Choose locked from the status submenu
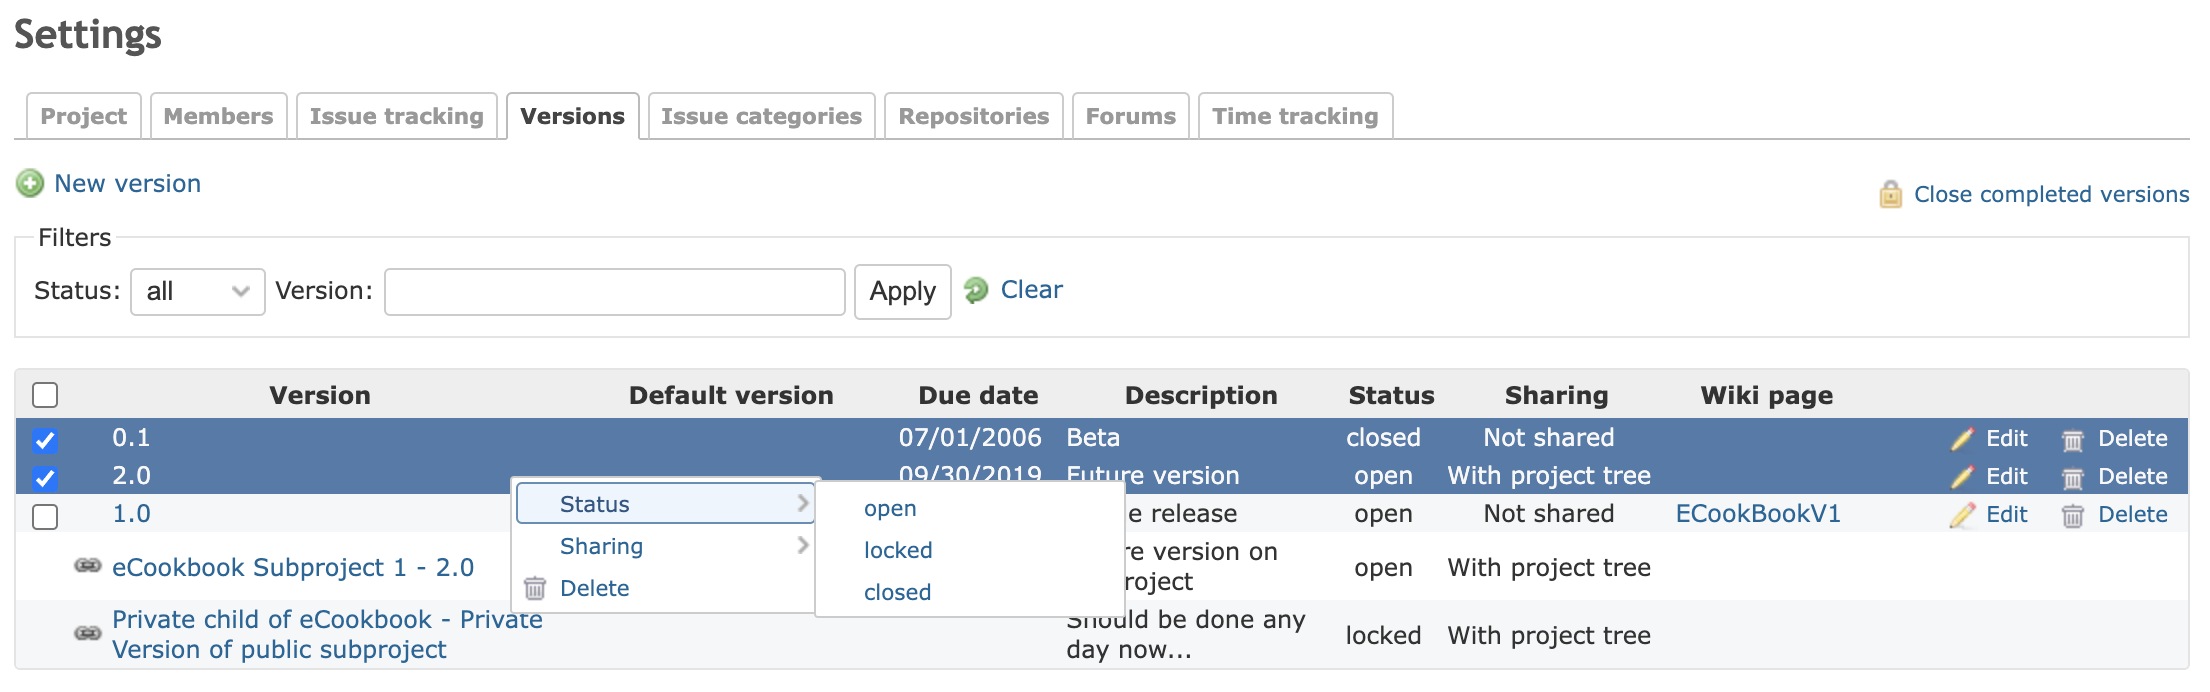This screenshot has width=2210, height=692. (x=898, y=550)
